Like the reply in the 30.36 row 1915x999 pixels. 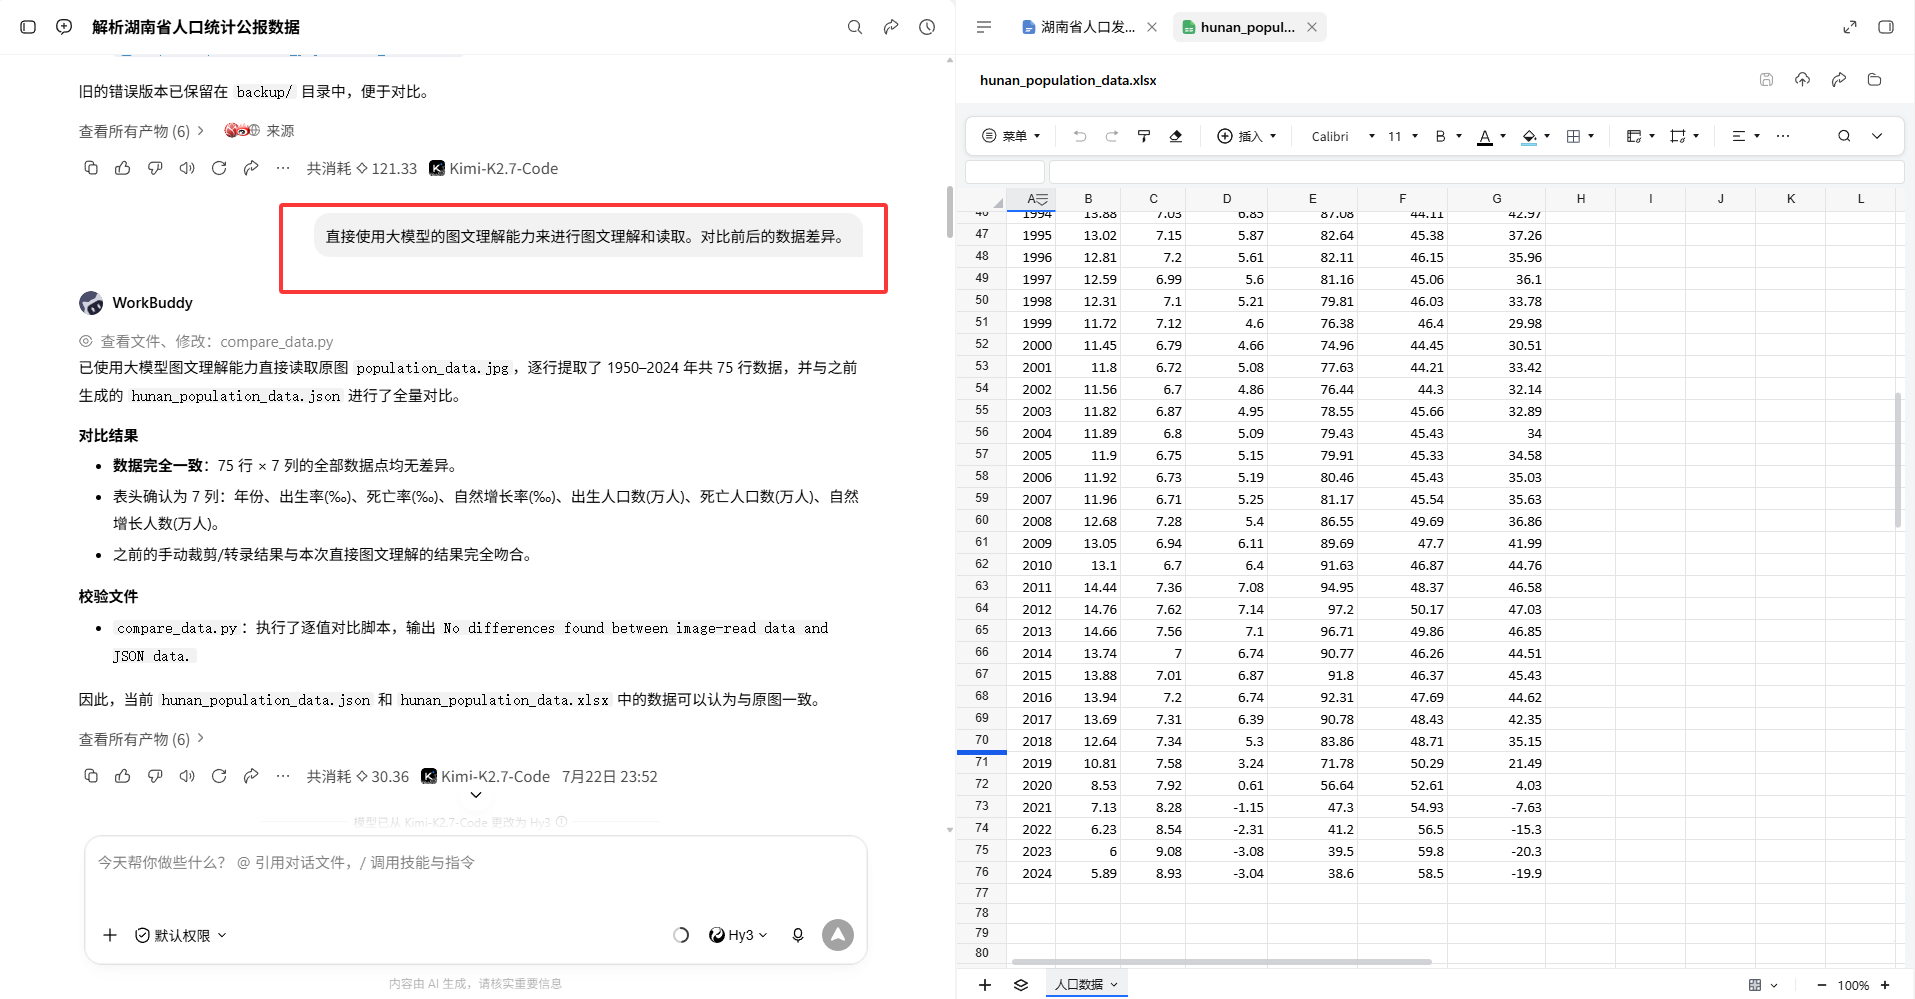pos(123,776)
